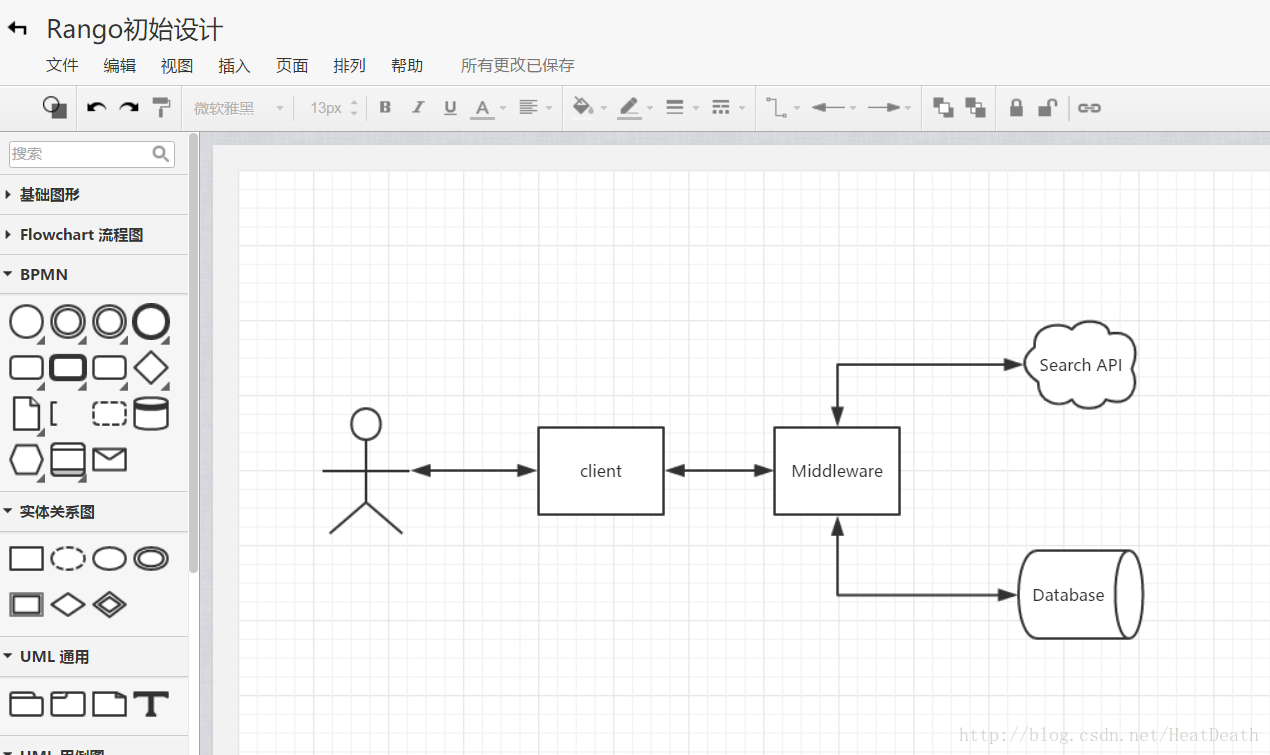
Task: Open the 文件 menu
Action: [62, 66]
